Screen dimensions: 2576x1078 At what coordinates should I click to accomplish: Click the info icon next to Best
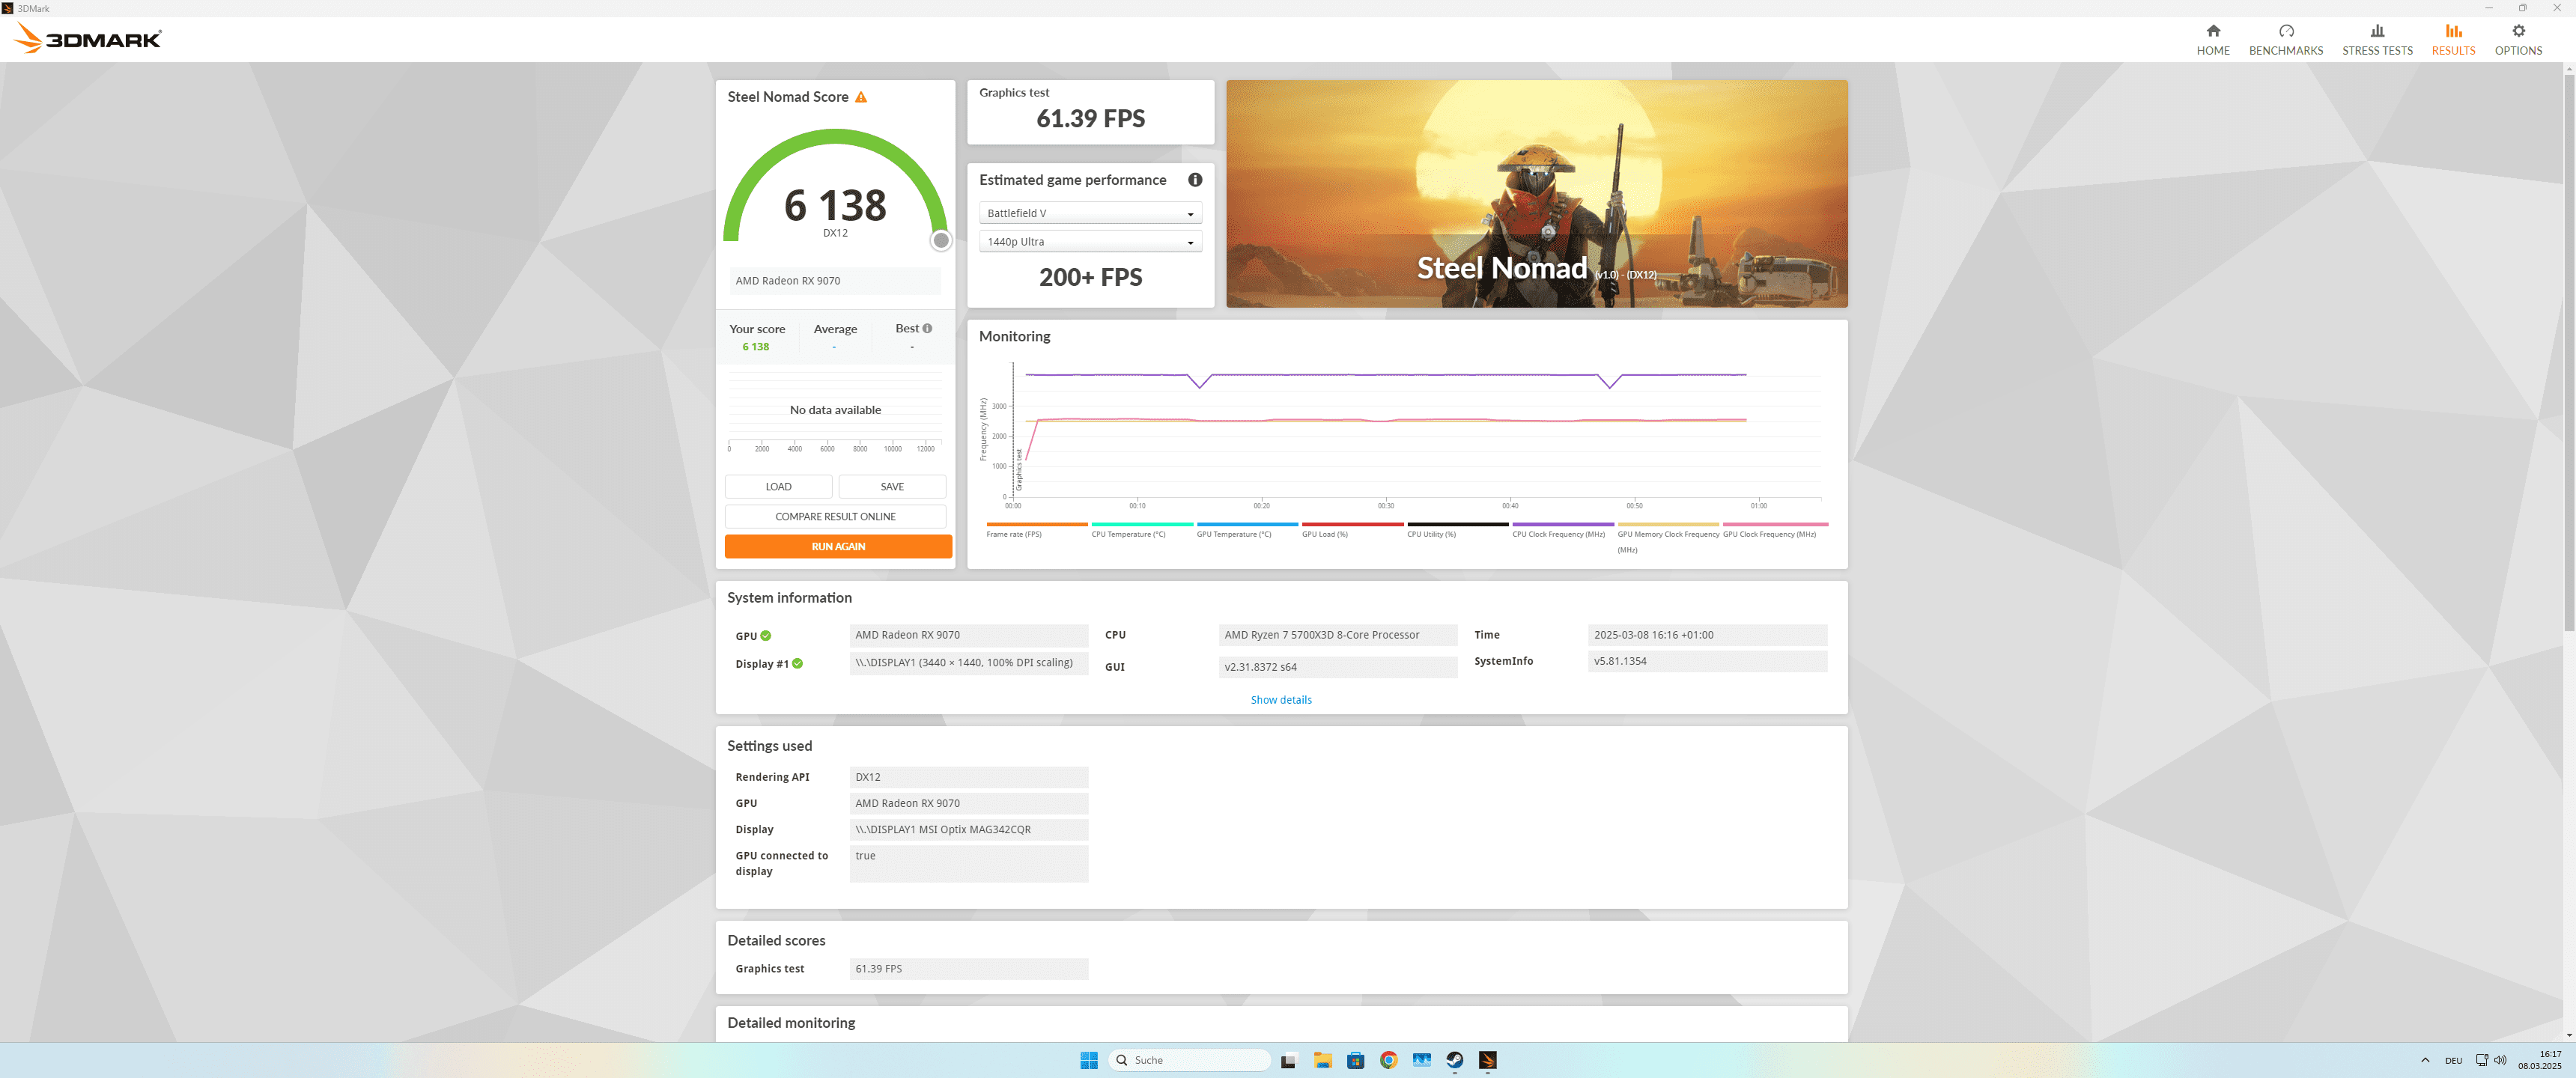click(x=927, y=328)
